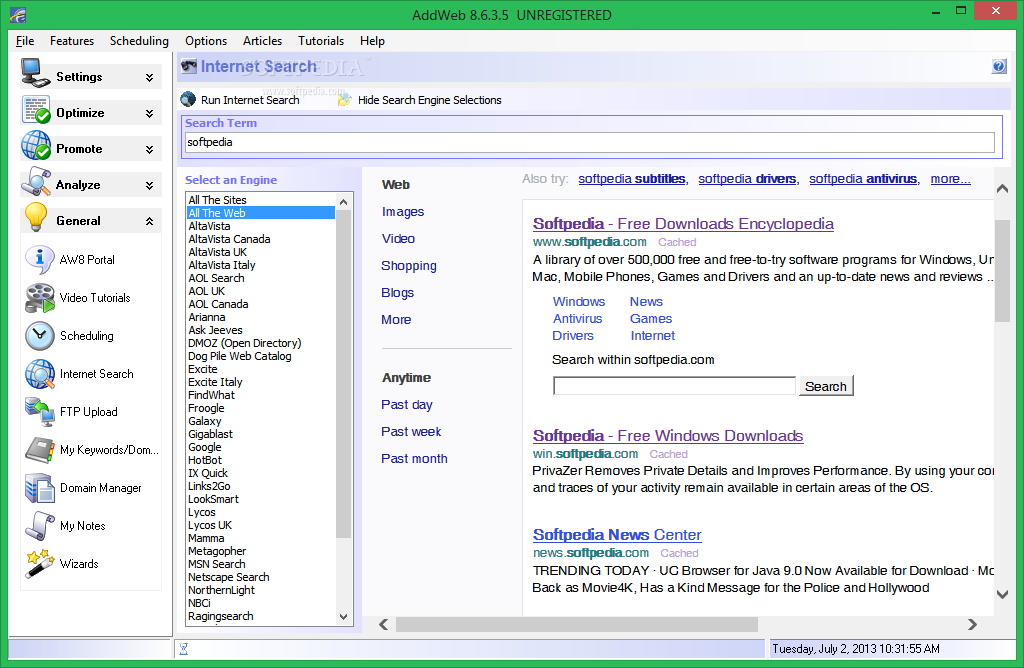Open the Softpedia News Center link
This screenshot has height=668, width=1024.
click(617, 535)
